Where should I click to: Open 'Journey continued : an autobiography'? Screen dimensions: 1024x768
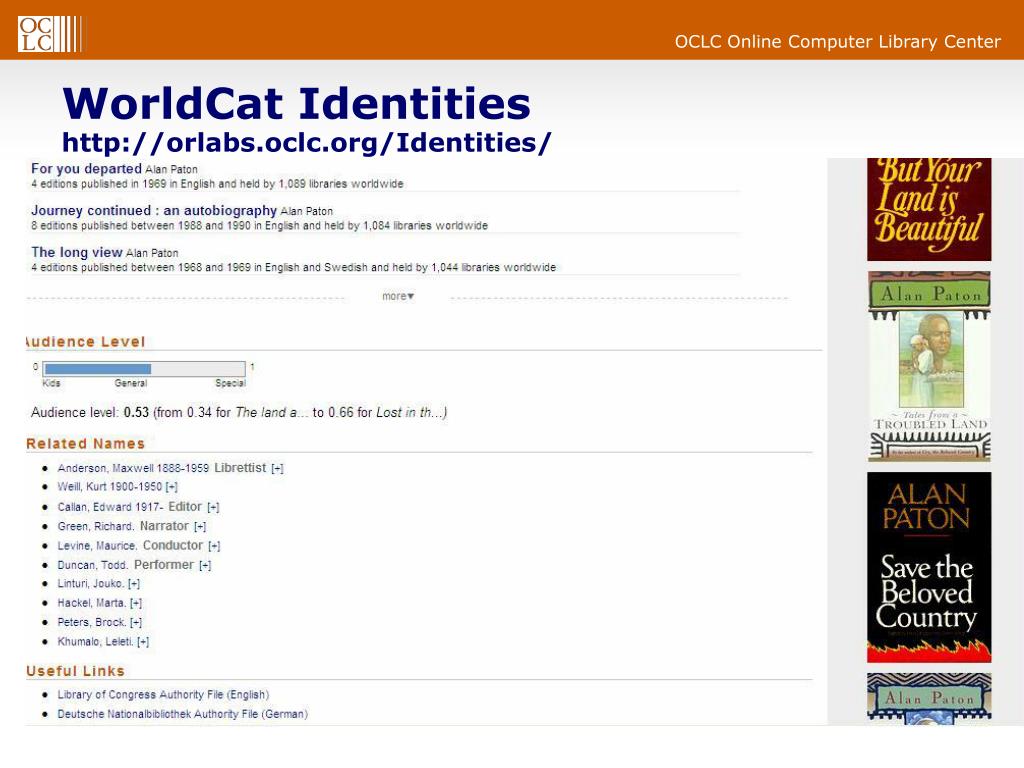click(x=154, y=210)
